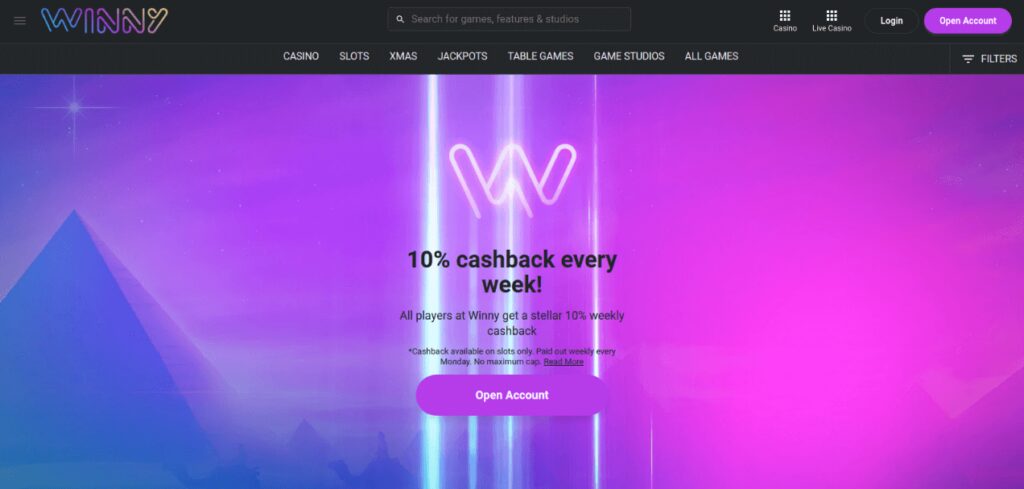Choose TABLE GAMES in navigation

click(541, 56)
